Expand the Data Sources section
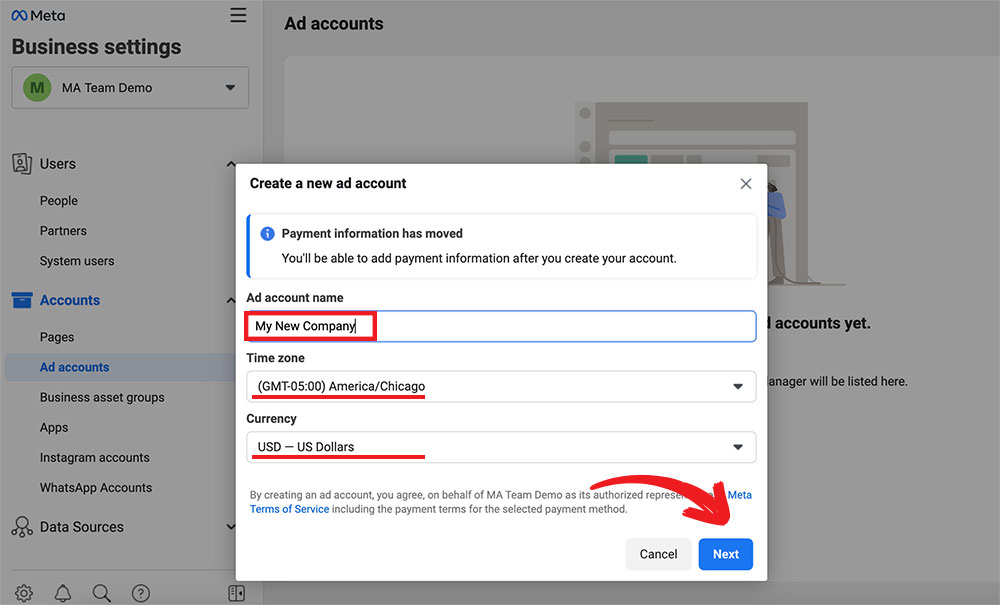 [x=231, y=527]
